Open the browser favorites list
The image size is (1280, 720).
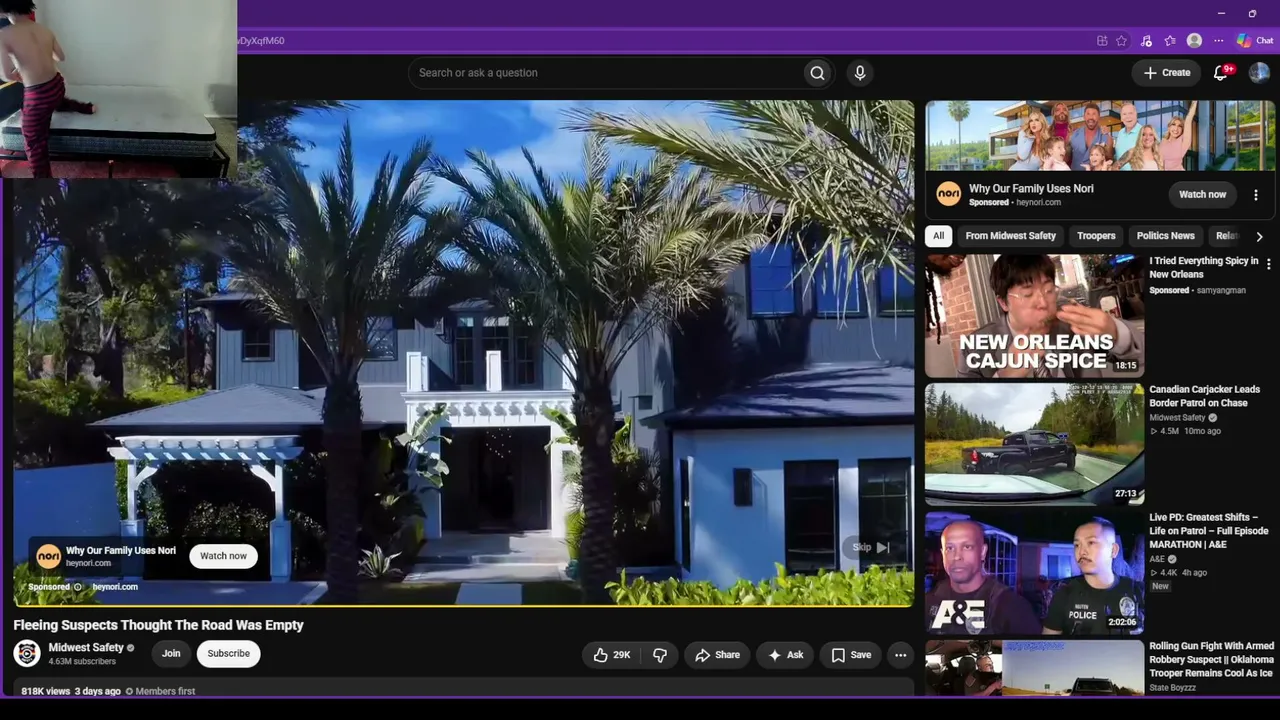point(1170,41)
